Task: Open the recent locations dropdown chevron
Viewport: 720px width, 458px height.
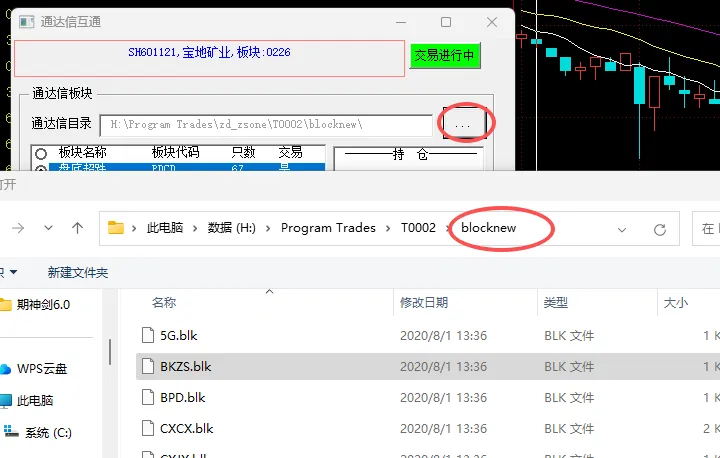Action: coord(48,228)
